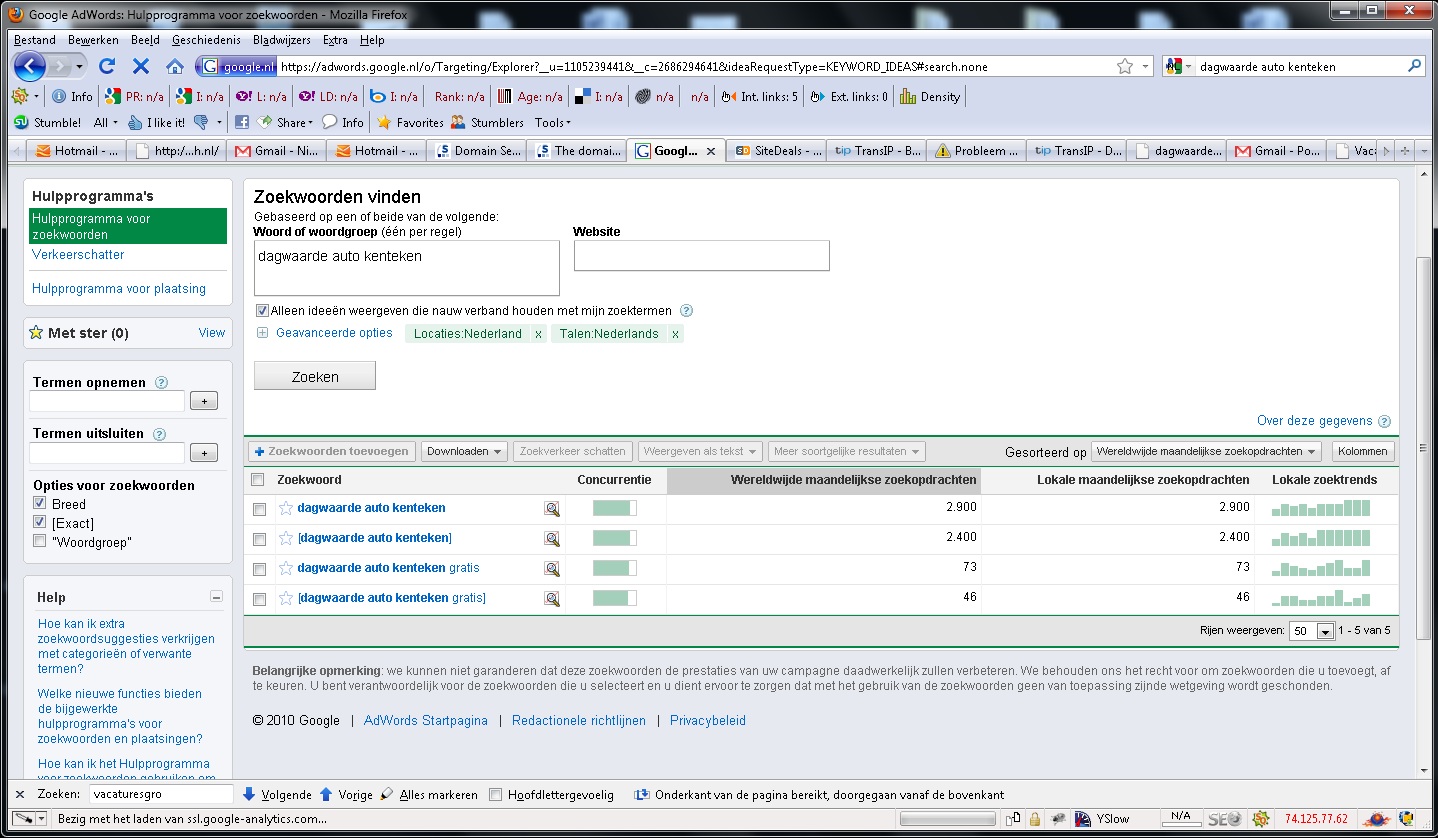Stop page loading with the X icon
The width and height of the screenshot is (1438, 839).
point(141,67)
